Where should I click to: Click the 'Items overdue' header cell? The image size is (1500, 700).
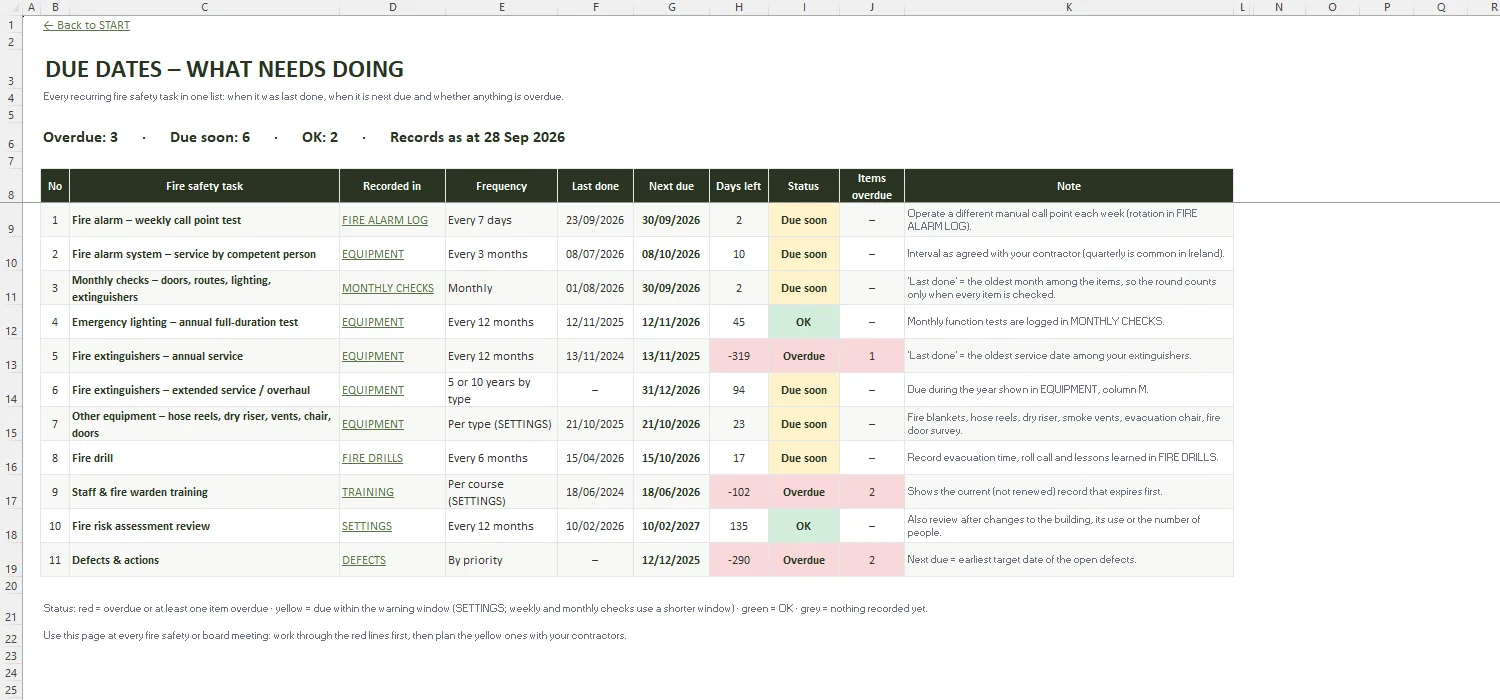(x=872, y=186)
